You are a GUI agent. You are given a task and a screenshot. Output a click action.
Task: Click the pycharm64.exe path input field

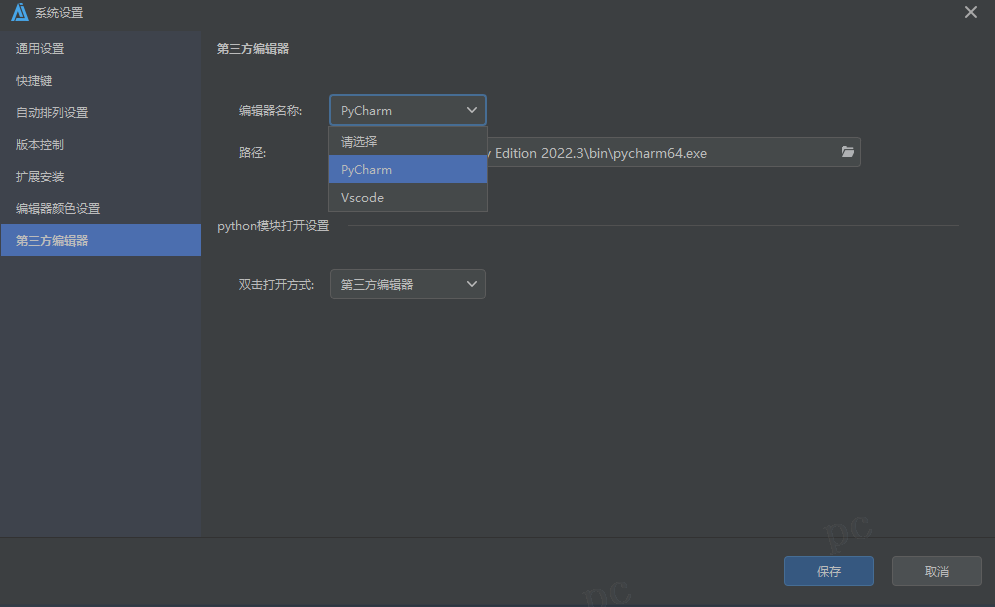(660, 153)
